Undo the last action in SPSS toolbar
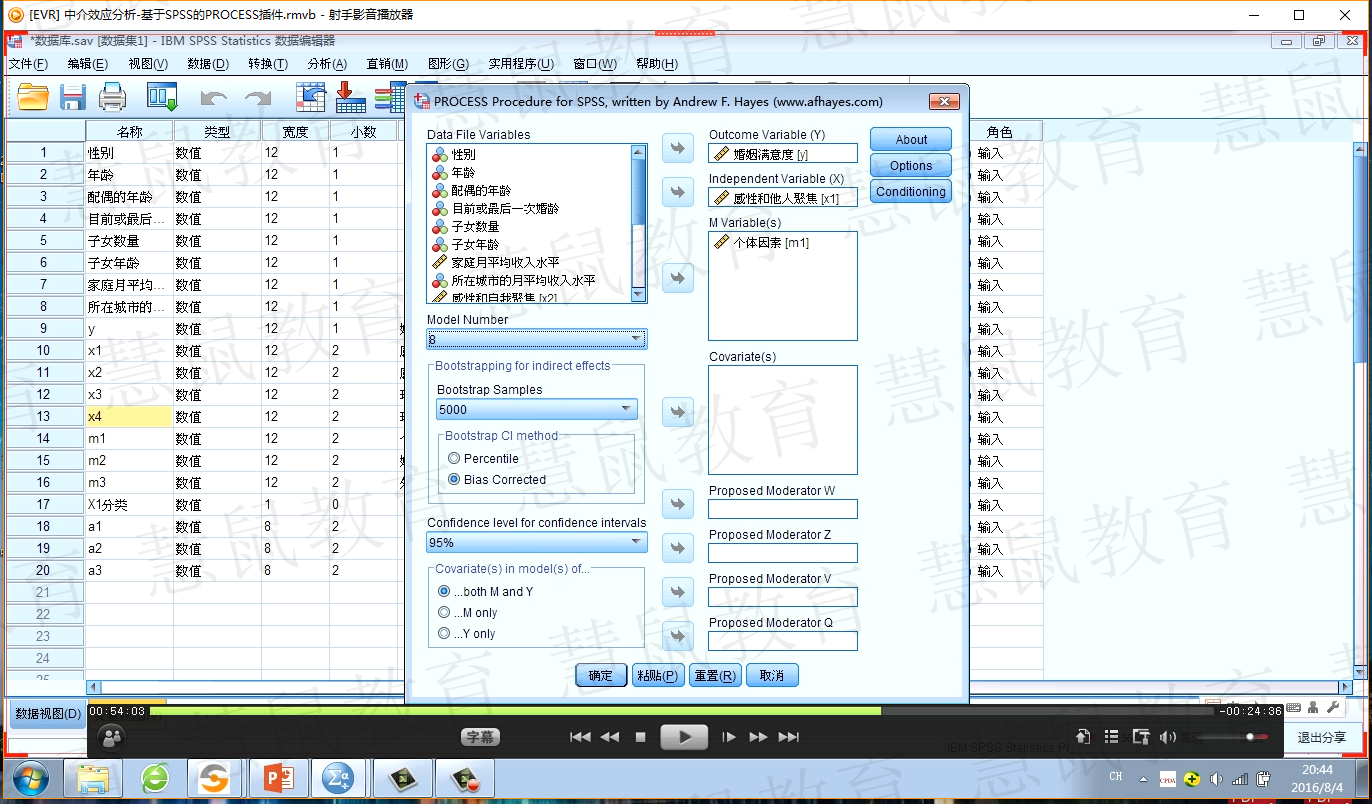 pyautogui.click(x=214, y=98)
